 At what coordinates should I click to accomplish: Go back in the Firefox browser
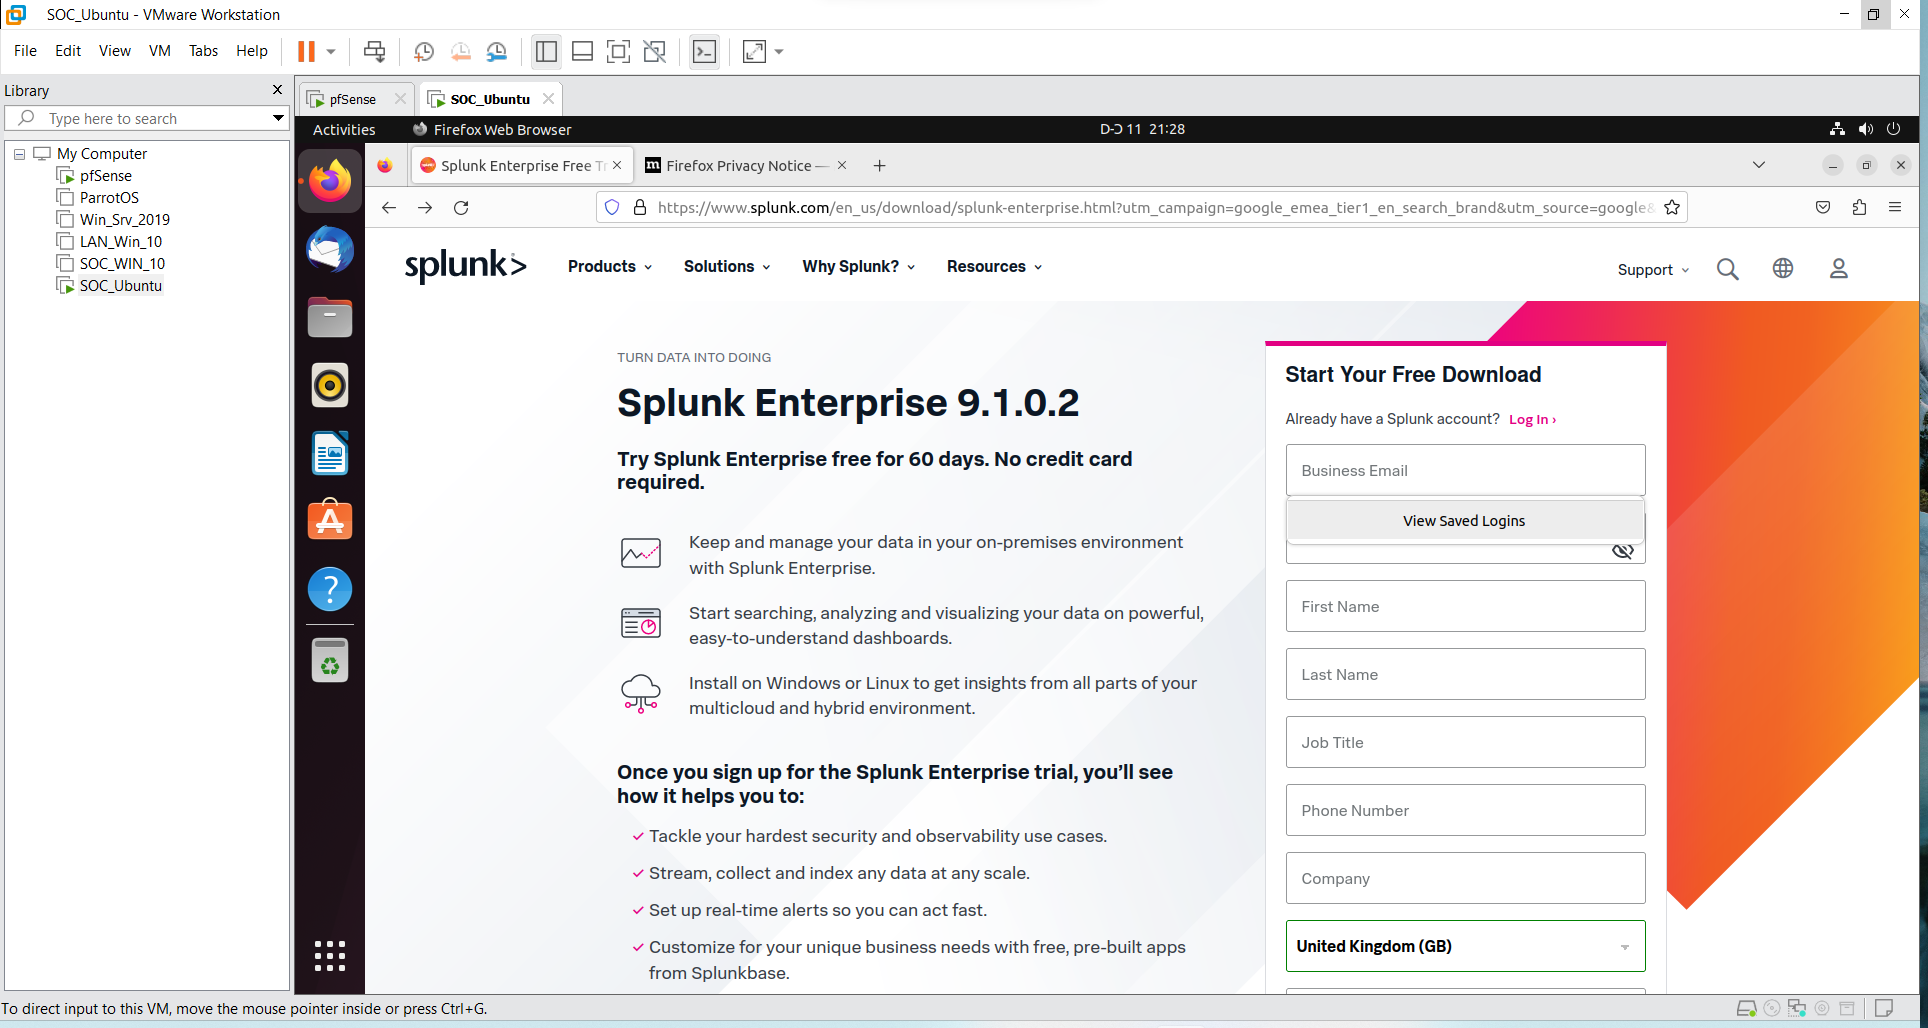(389, 208)
